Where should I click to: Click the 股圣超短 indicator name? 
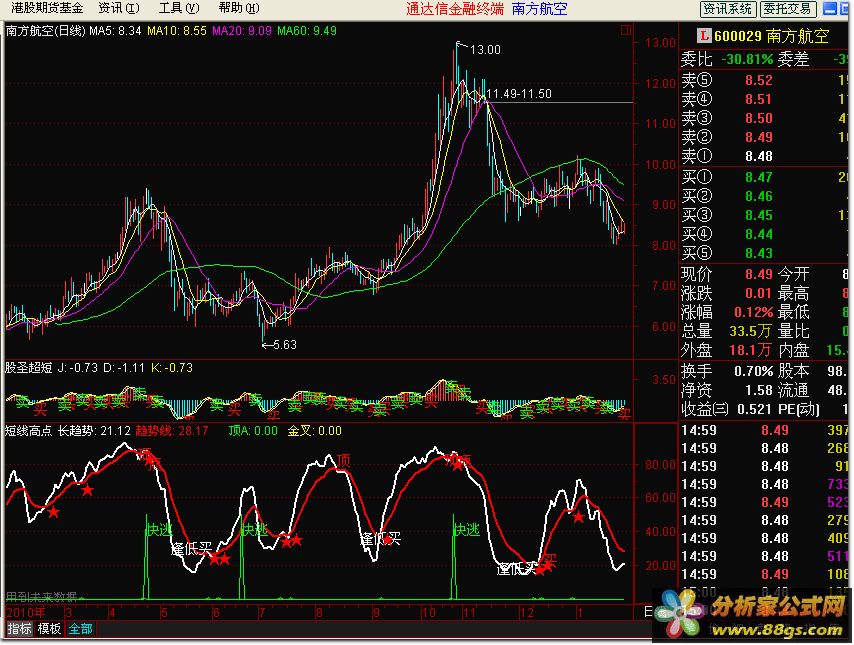[x=28, y=368]
